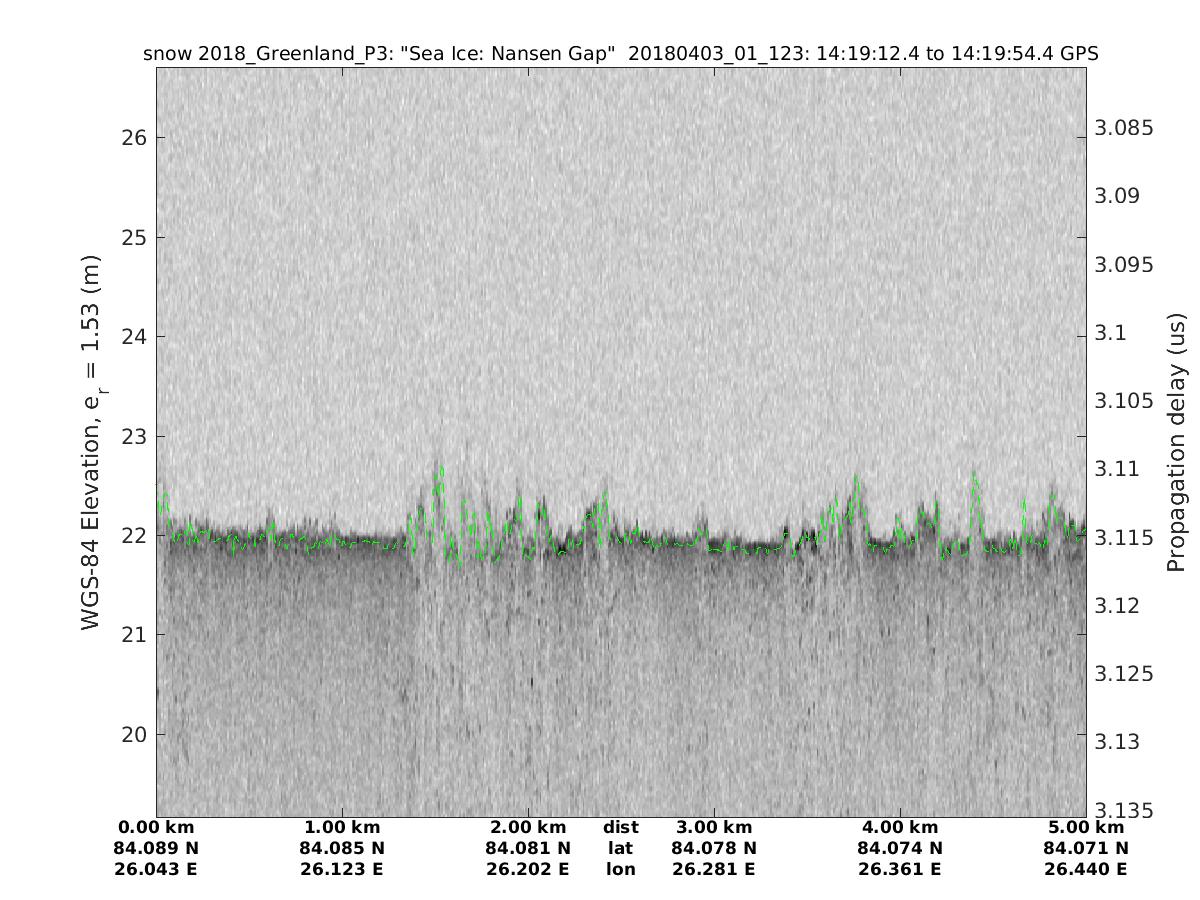Click the 3.115 propagation delay tick label
1200x900 pixels.
1123,538
